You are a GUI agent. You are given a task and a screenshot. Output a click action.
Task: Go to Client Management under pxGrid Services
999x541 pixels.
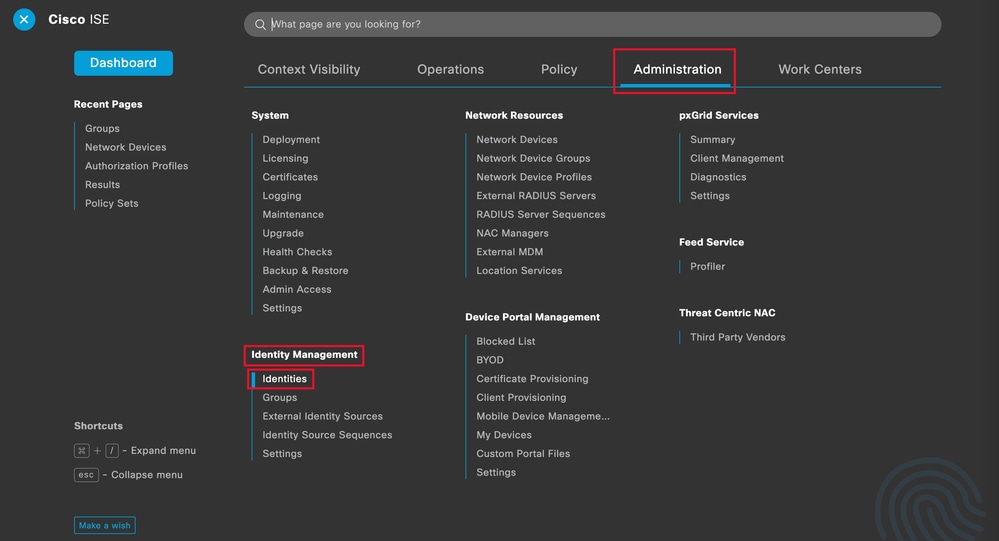737,158
